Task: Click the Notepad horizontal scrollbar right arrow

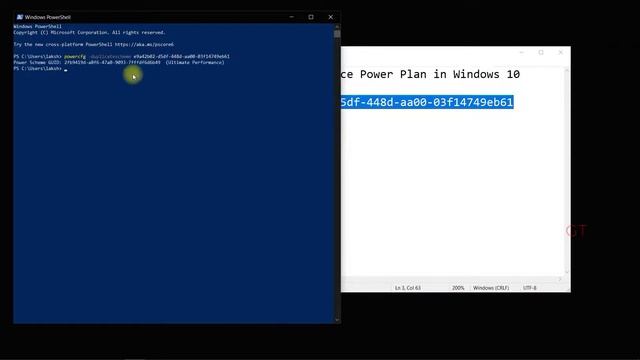Action: tap(560, 279)
